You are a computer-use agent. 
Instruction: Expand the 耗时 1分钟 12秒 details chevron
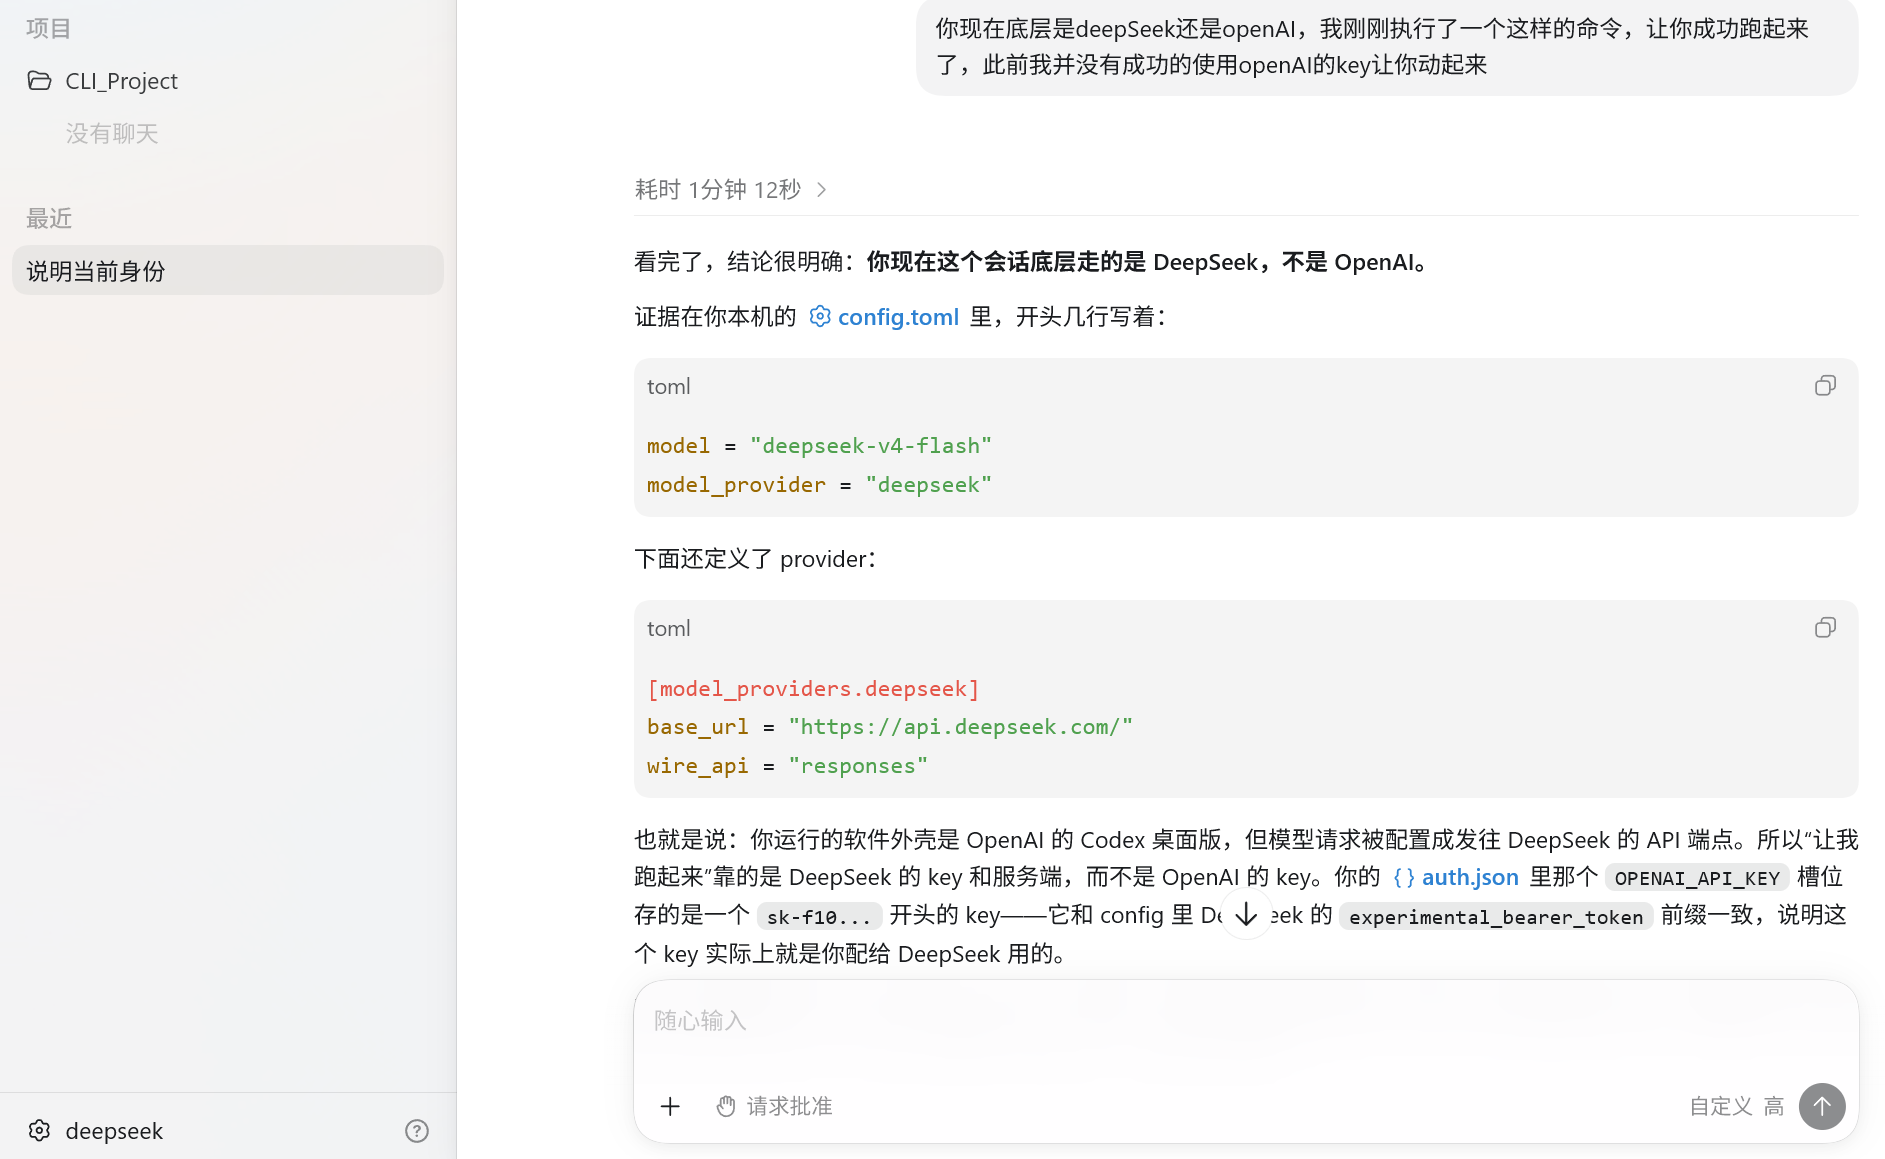click(822, 190)
